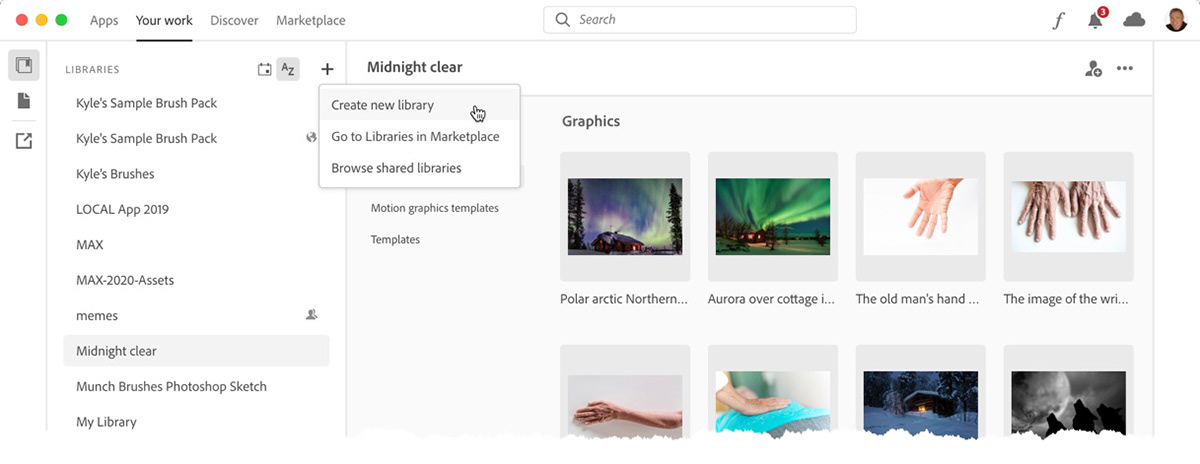Click the shared user icon beside memes

pyautogui.click(x=312, y=315)
